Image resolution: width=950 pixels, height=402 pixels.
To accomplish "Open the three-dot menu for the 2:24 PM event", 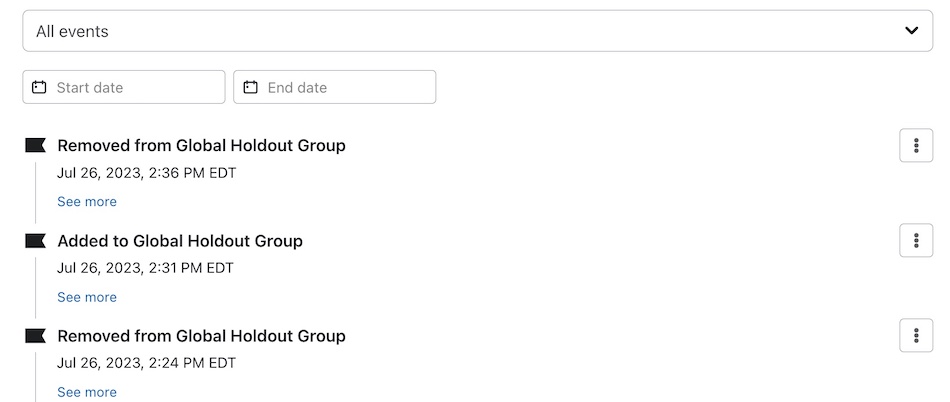I will click(916, 335).
